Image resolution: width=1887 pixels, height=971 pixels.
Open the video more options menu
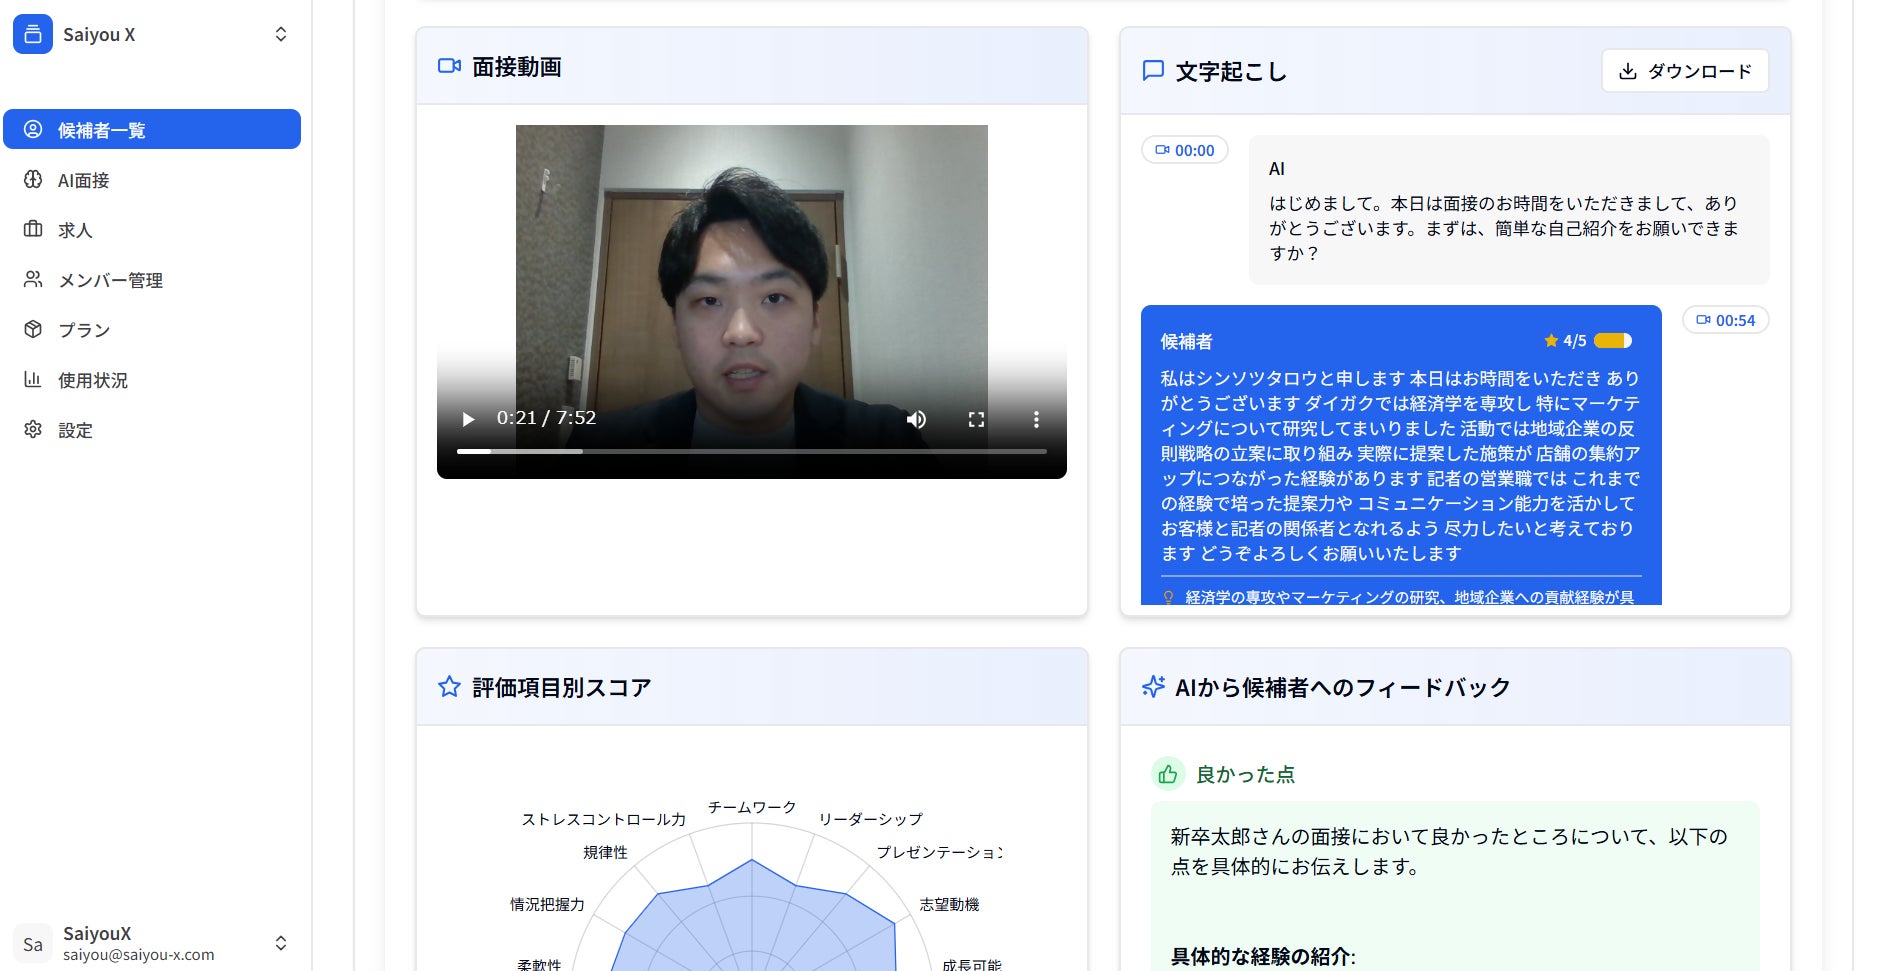point(1036,419)
